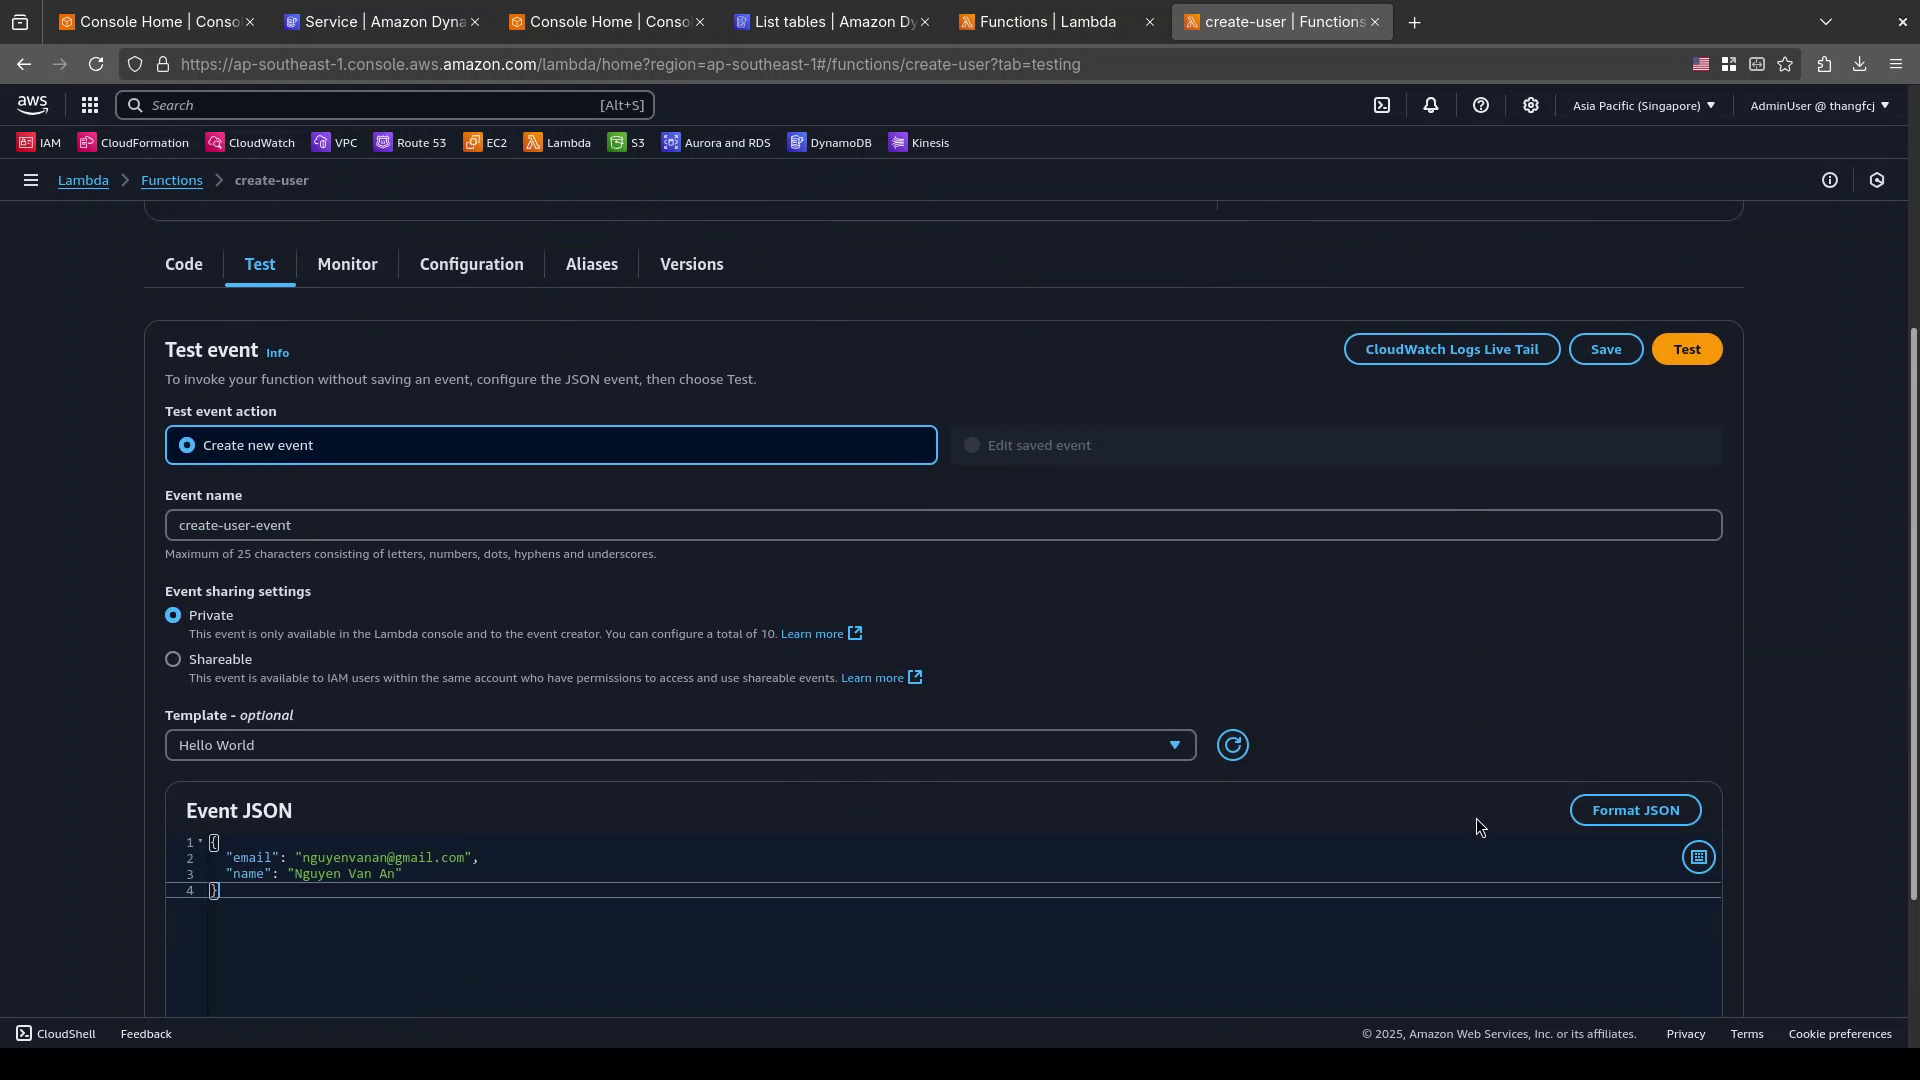Open the Route 53 shortcut
This screenshot has width=1920, height=1080.
click(410, 143)
